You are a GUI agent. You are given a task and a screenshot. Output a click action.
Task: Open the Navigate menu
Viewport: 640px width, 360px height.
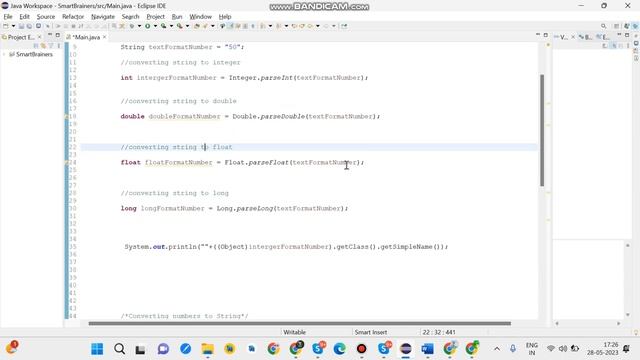point(103,17)
